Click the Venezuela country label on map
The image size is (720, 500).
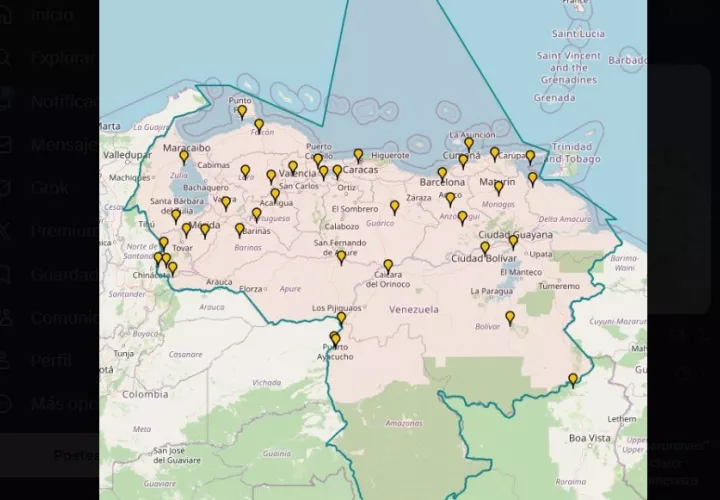[413, 310]
